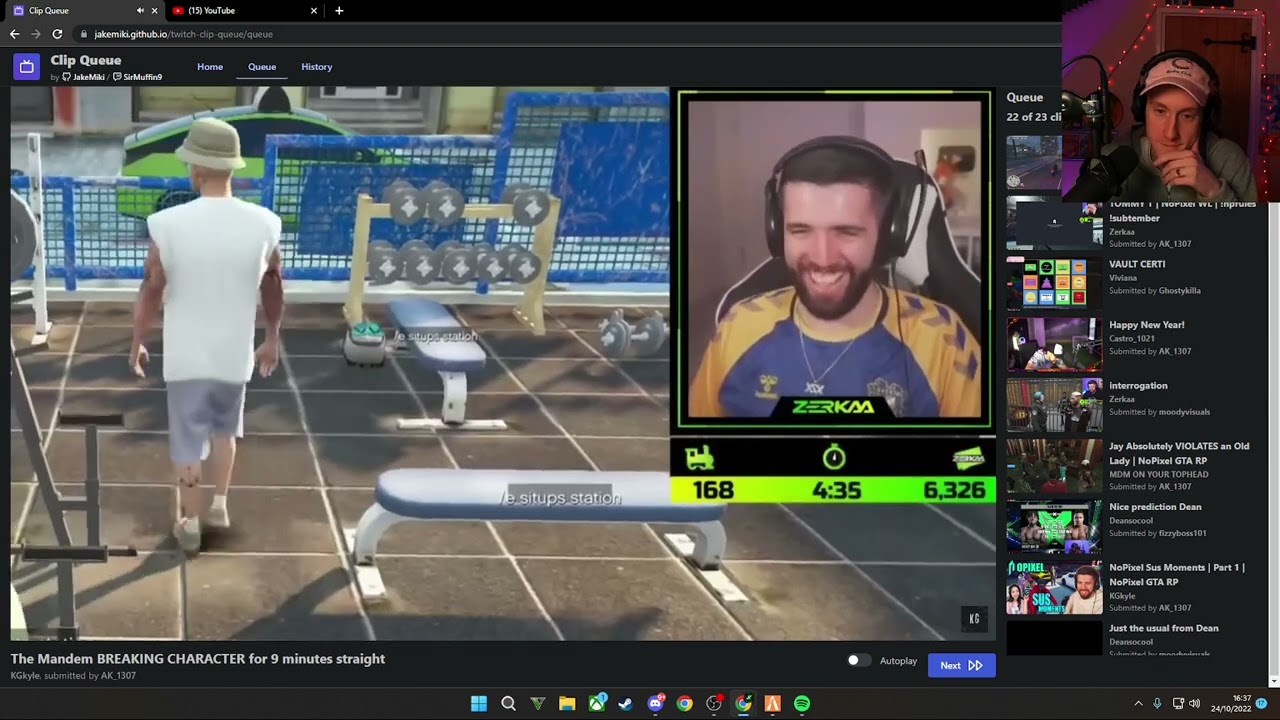Screen dimensions: 1280x720
Task: Open JakeMiki GitHub profile link
Action: point(84,77)
